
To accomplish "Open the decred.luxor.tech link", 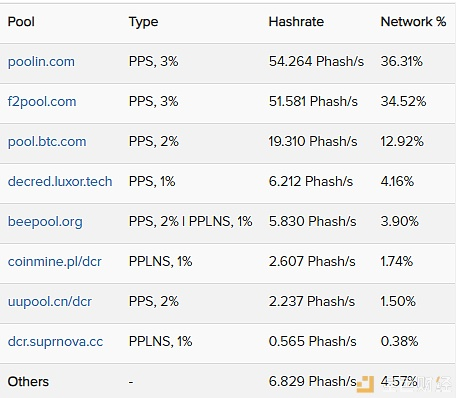I will 60,182.
